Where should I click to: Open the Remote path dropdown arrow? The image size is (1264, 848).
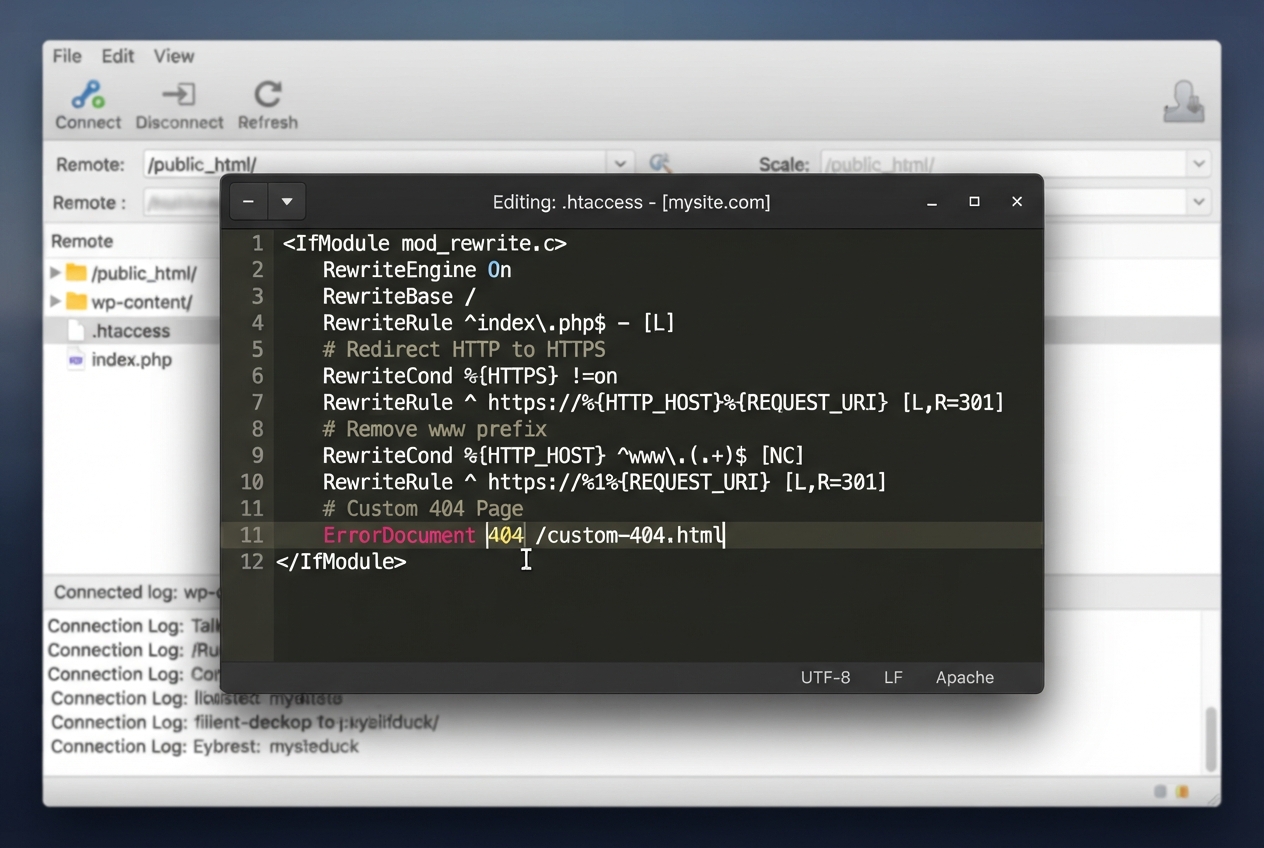[x=620, y=164]
